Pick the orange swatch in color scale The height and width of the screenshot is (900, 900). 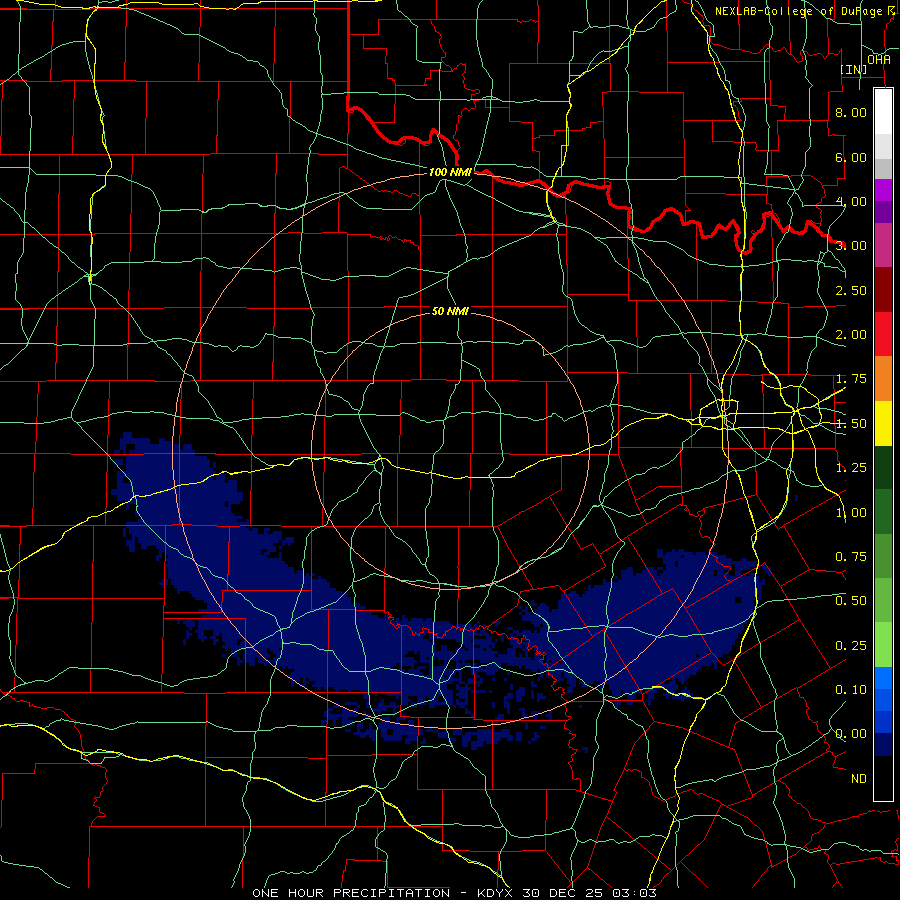pyautogui.click(x=883, y=379)
